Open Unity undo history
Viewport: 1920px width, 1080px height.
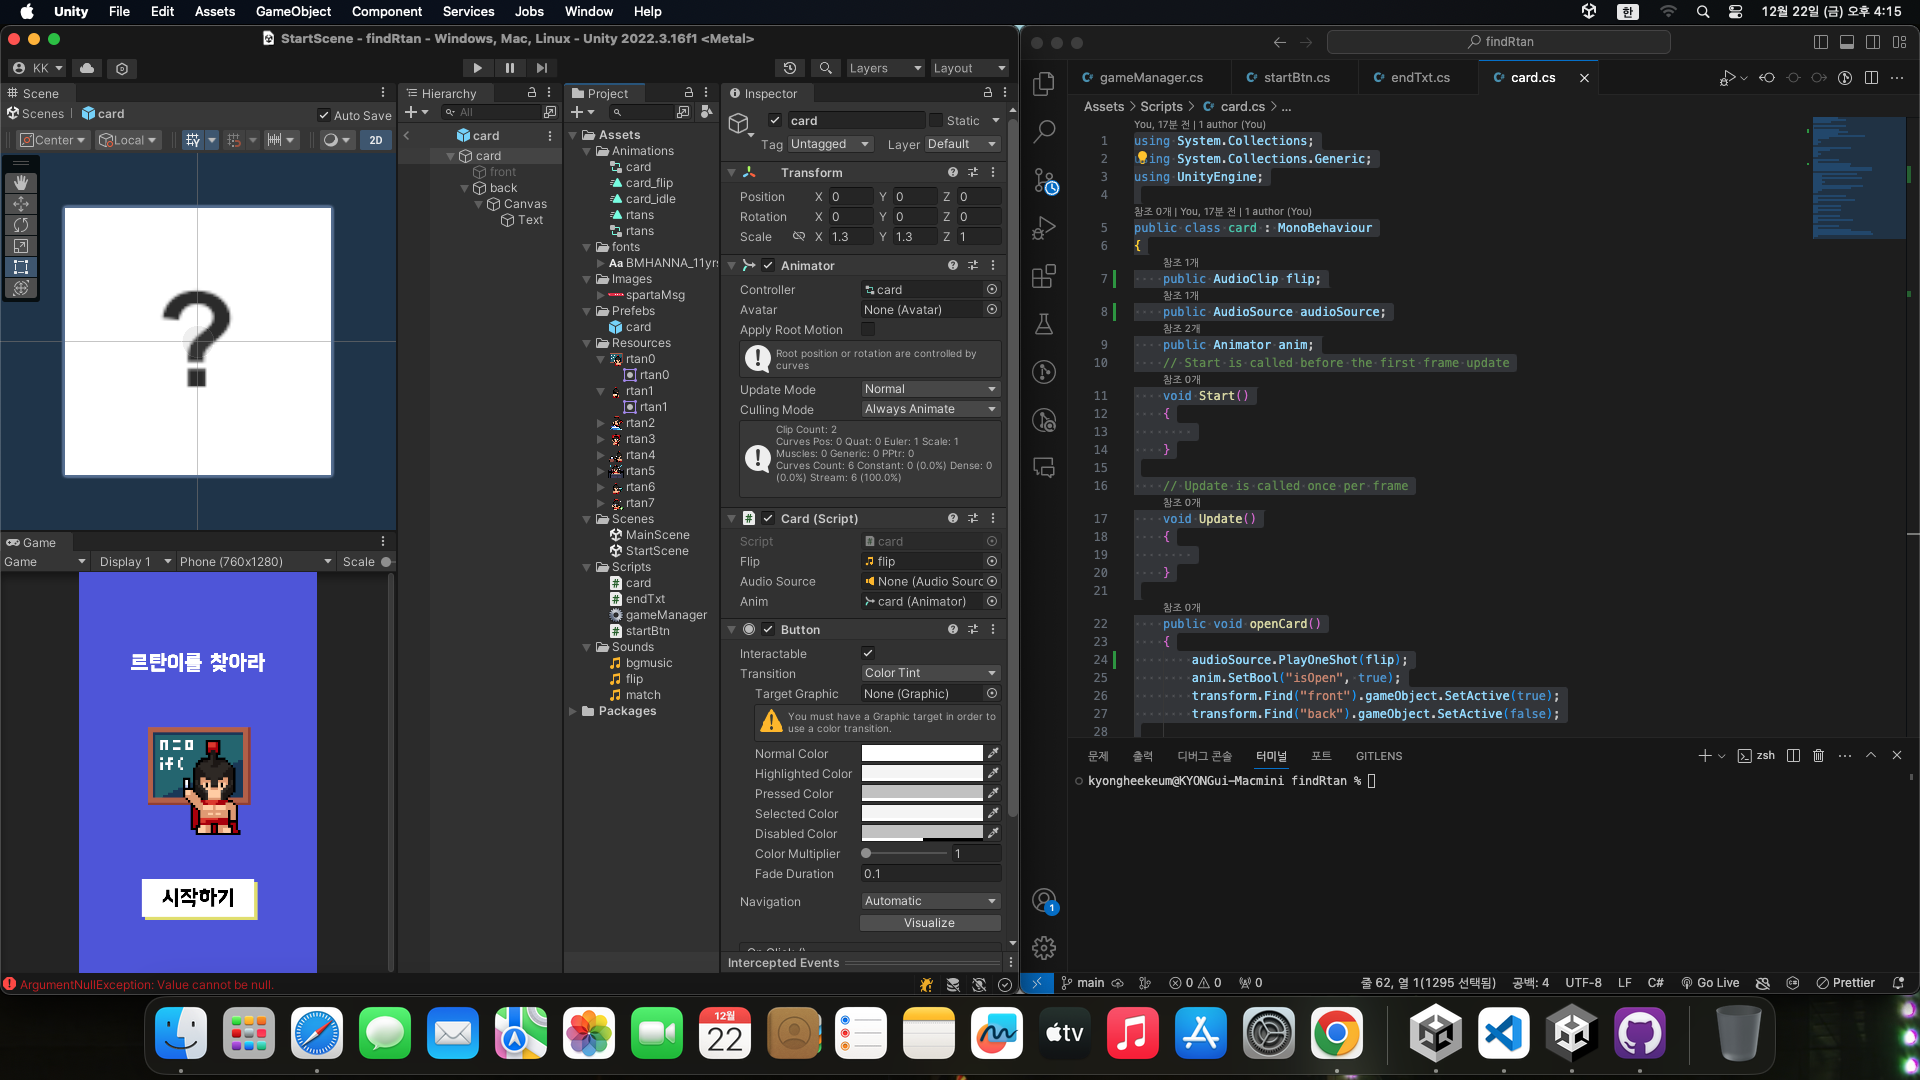pos(790,68)
